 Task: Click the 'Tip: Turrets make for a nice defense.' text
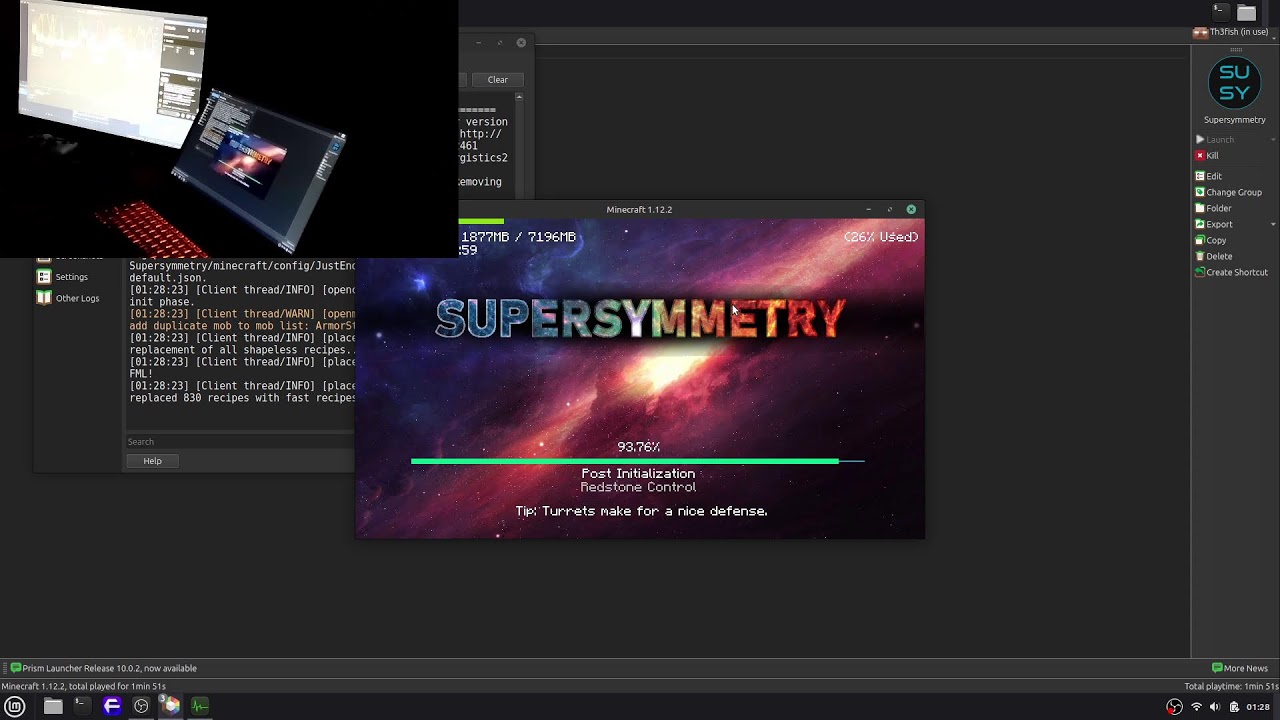(641, 511)
